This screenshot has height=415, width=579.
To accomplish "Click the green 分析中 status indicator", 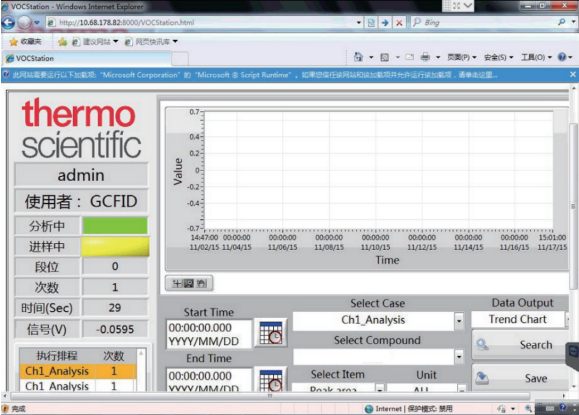I will tap(115, 226).
